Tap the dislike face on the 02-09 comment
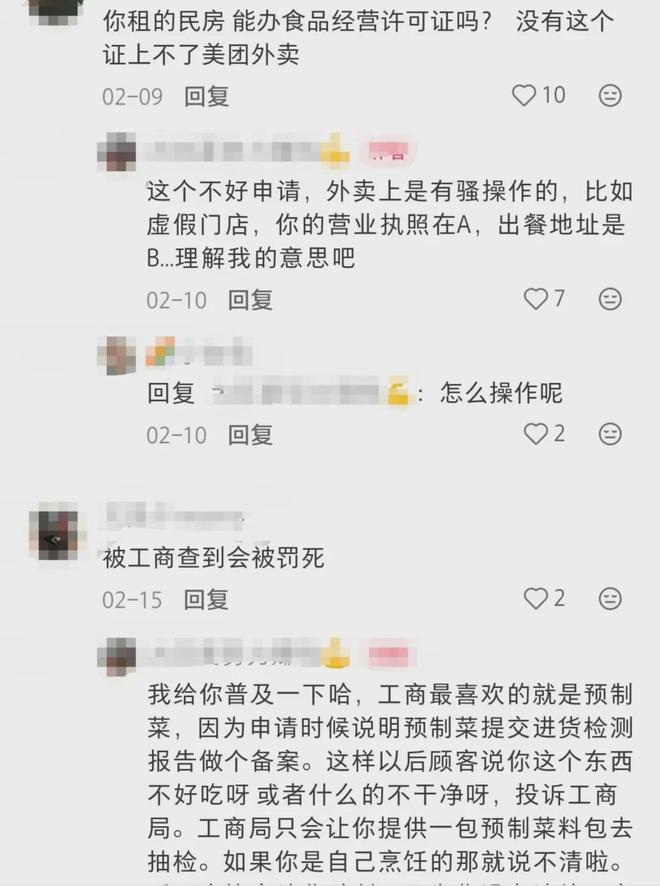Image resolution: width=660 pixels, height=886 pixels. [x=610, y=95]
